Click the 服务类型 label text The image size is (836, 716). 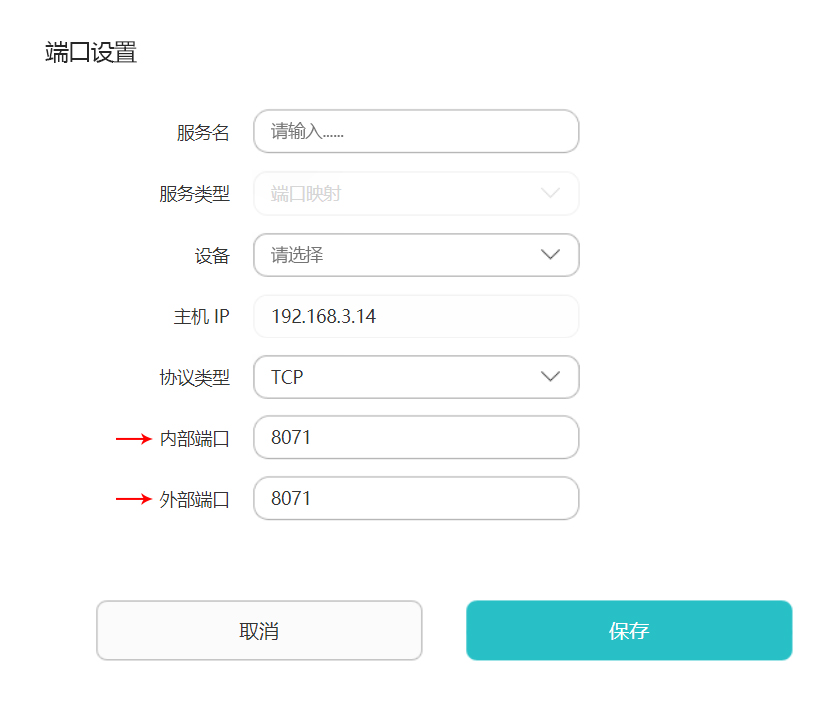pos(194,194)
